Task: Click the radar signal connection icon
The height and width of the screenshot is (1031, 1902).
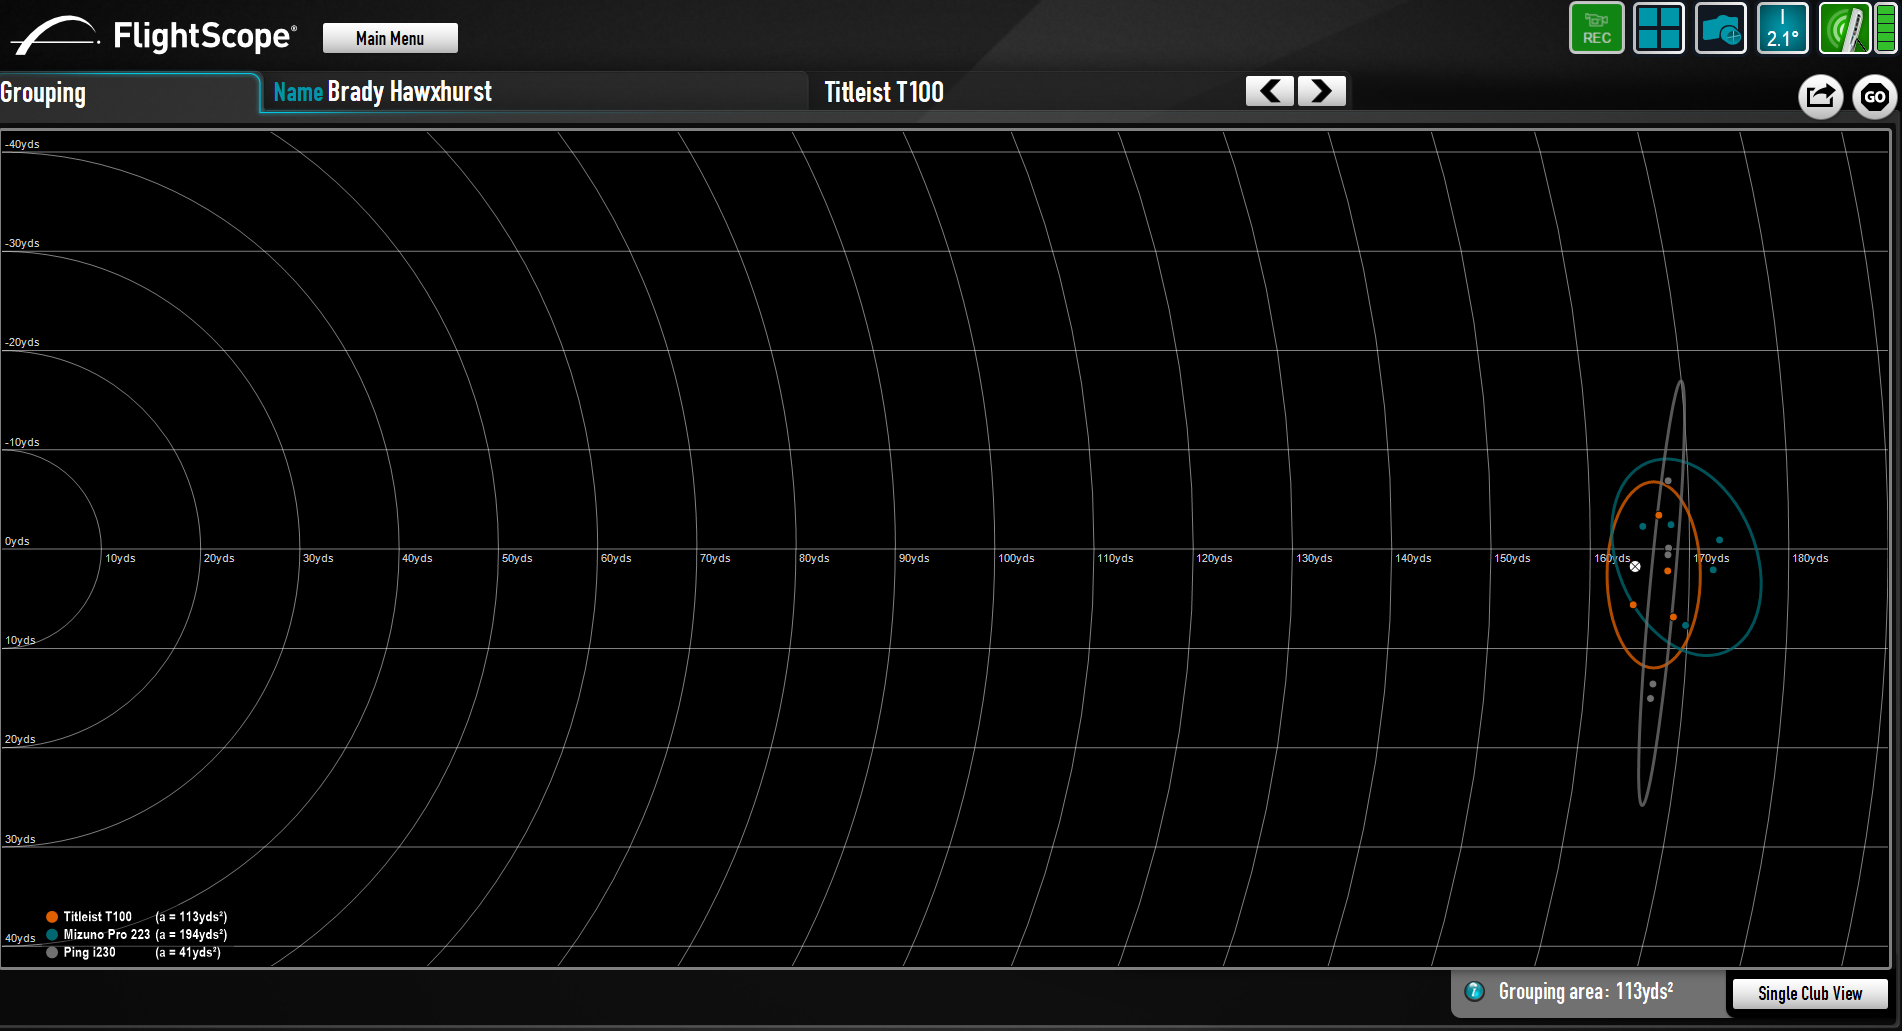Action: click(1845, 28)
